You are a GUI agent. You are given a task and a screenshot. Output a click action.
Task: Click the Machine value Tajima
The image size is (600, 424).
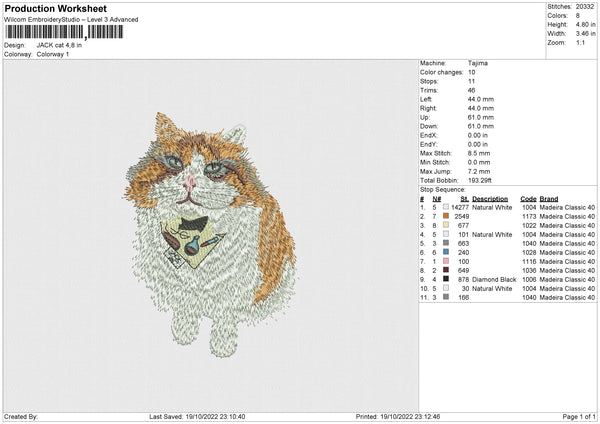pos(478,63)
